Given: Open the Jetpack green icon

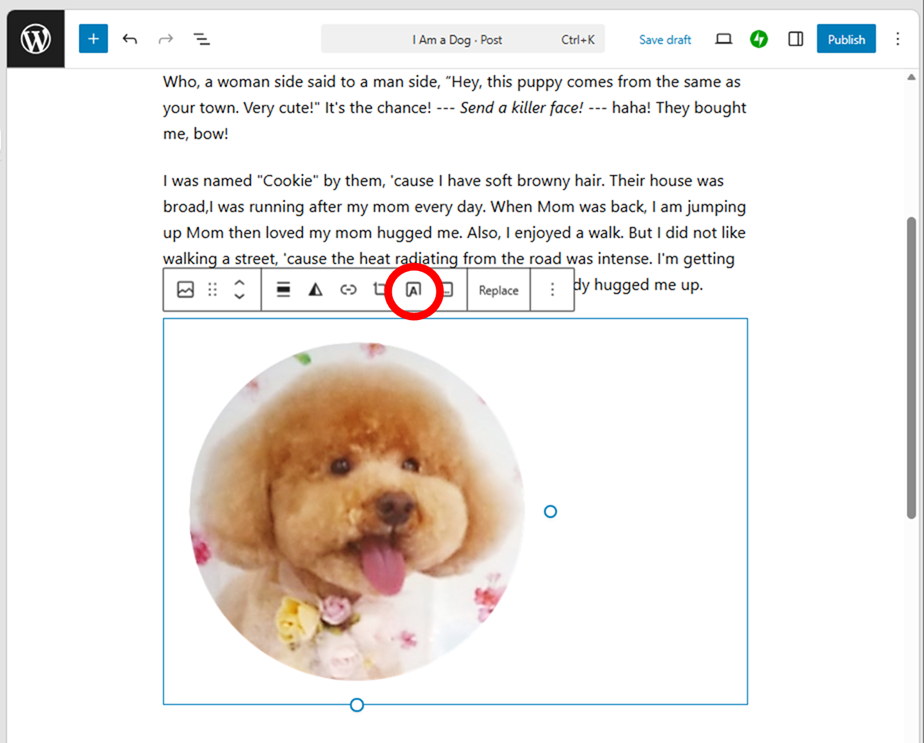Looking at the screenshot, I should [759, 39].
